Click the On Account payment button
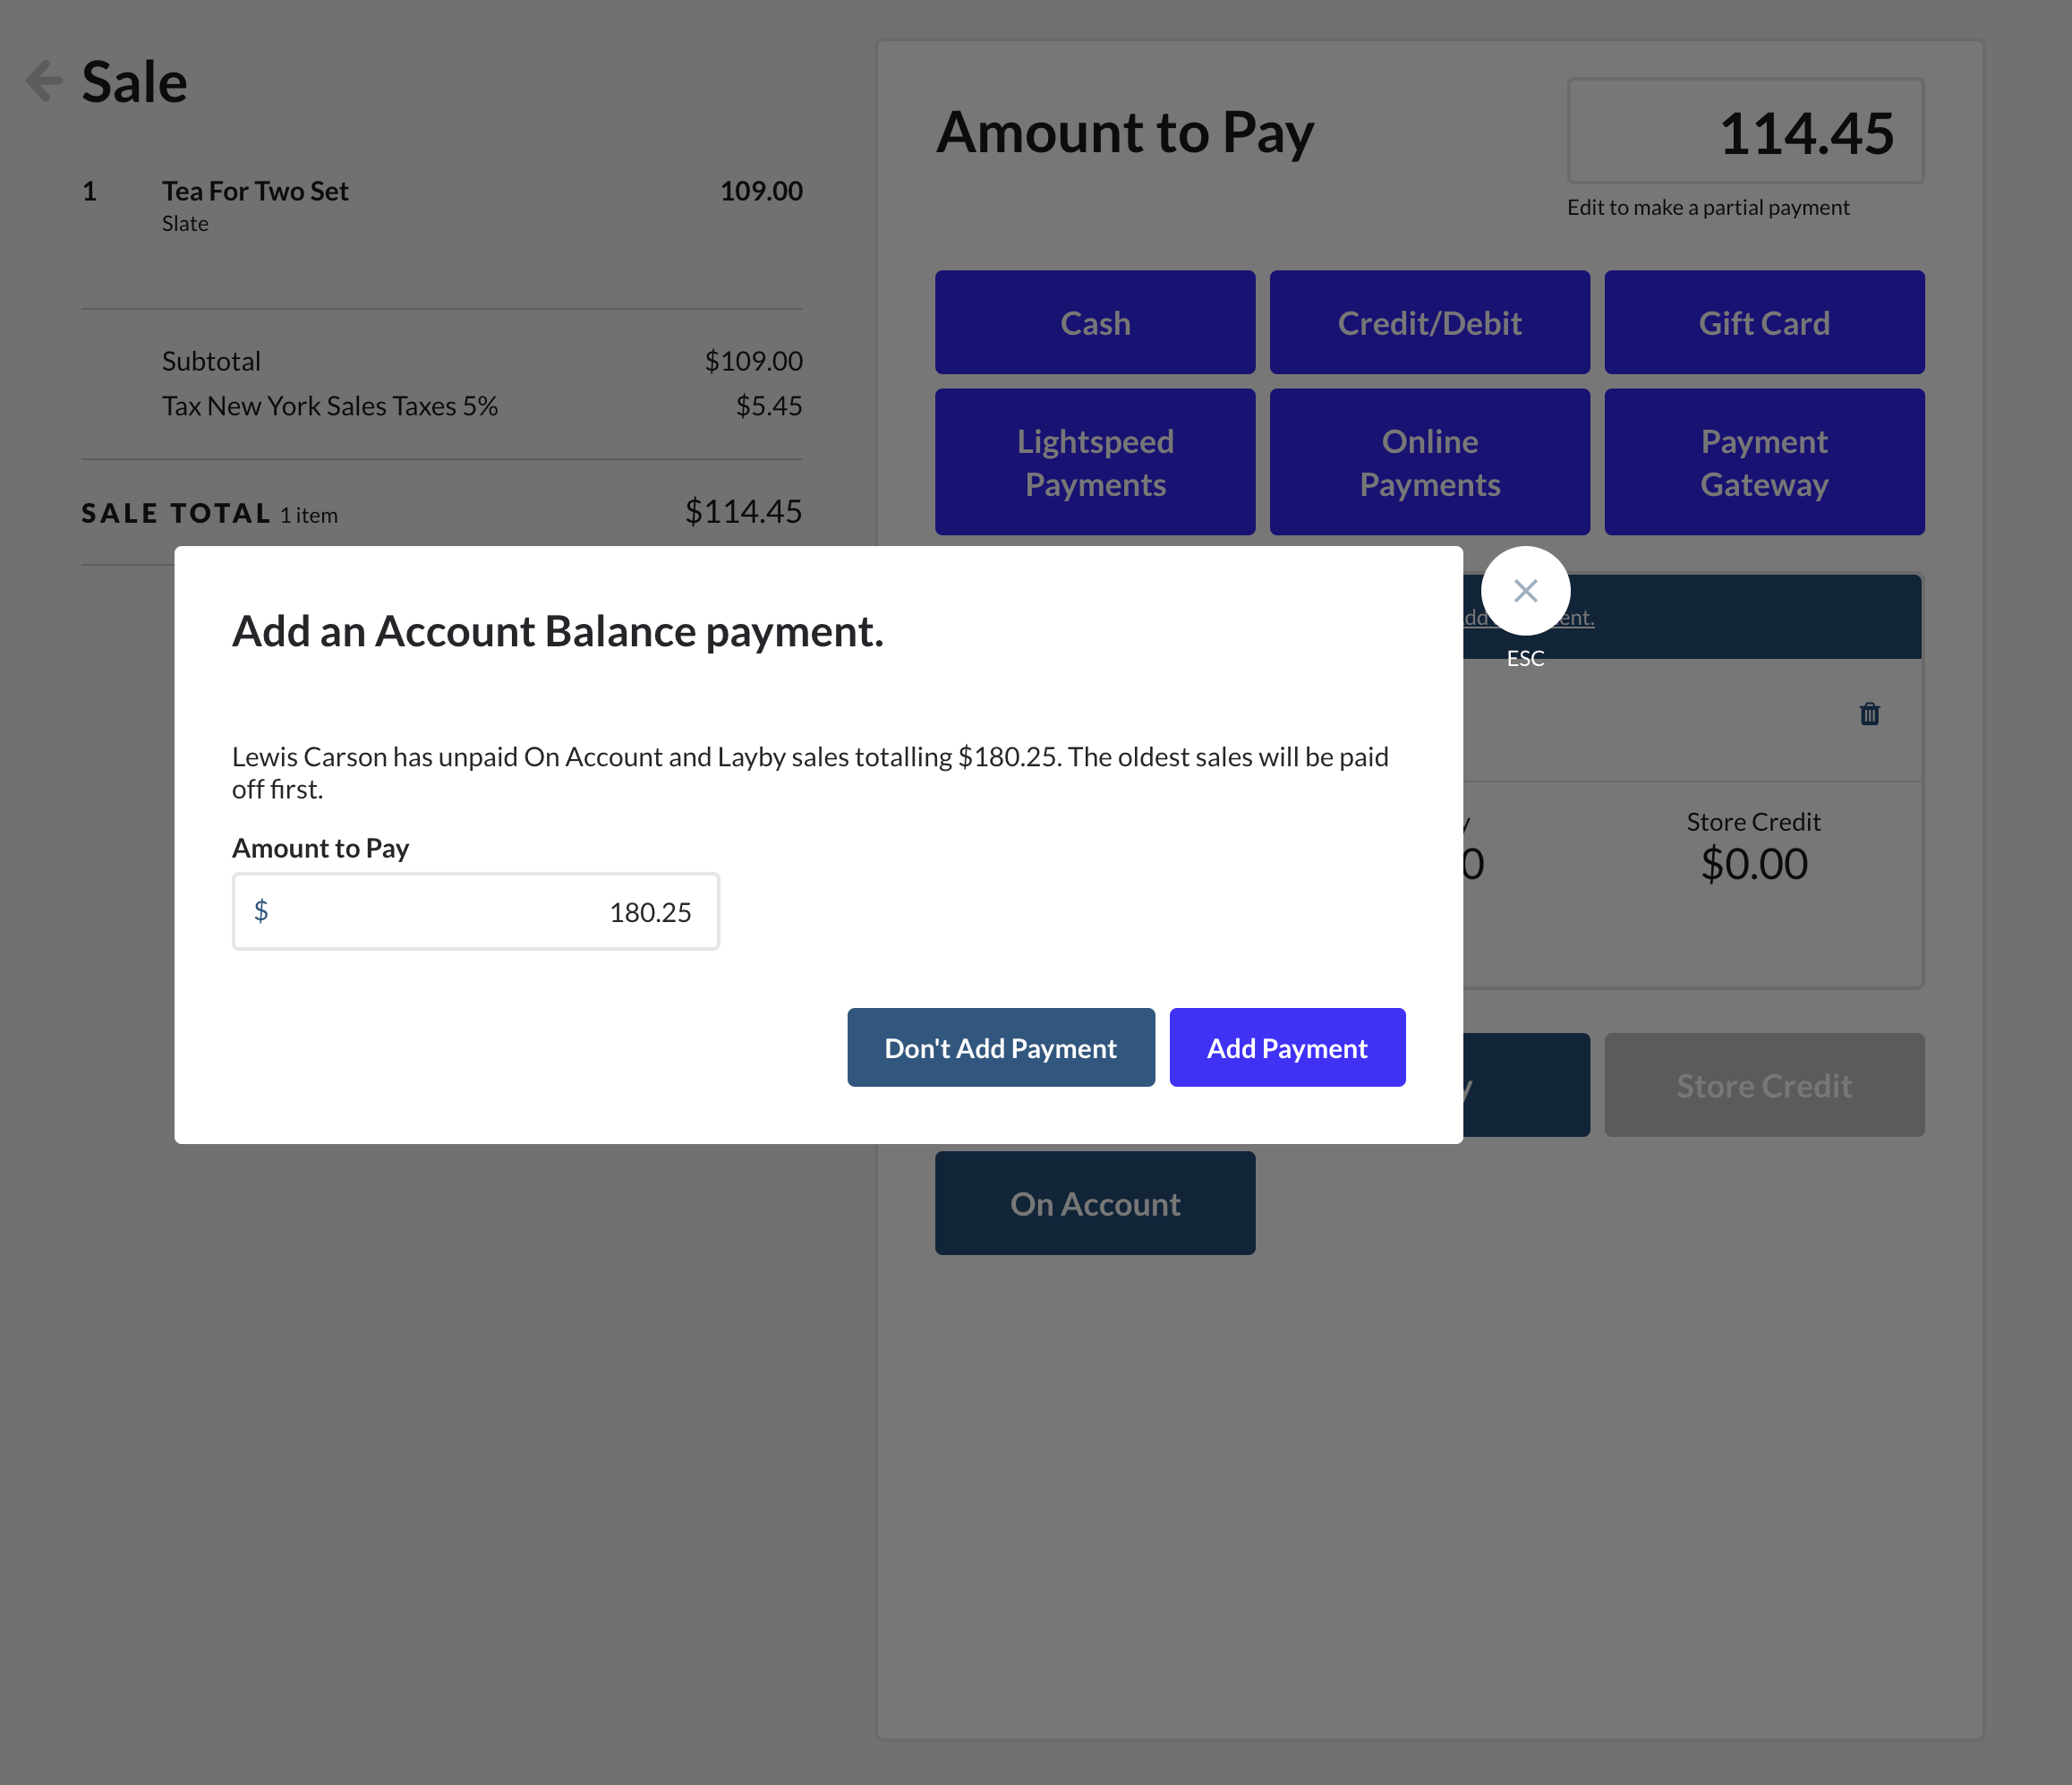Viewport: 2072px width, 1785px height. click(x=1094, y=1203)
